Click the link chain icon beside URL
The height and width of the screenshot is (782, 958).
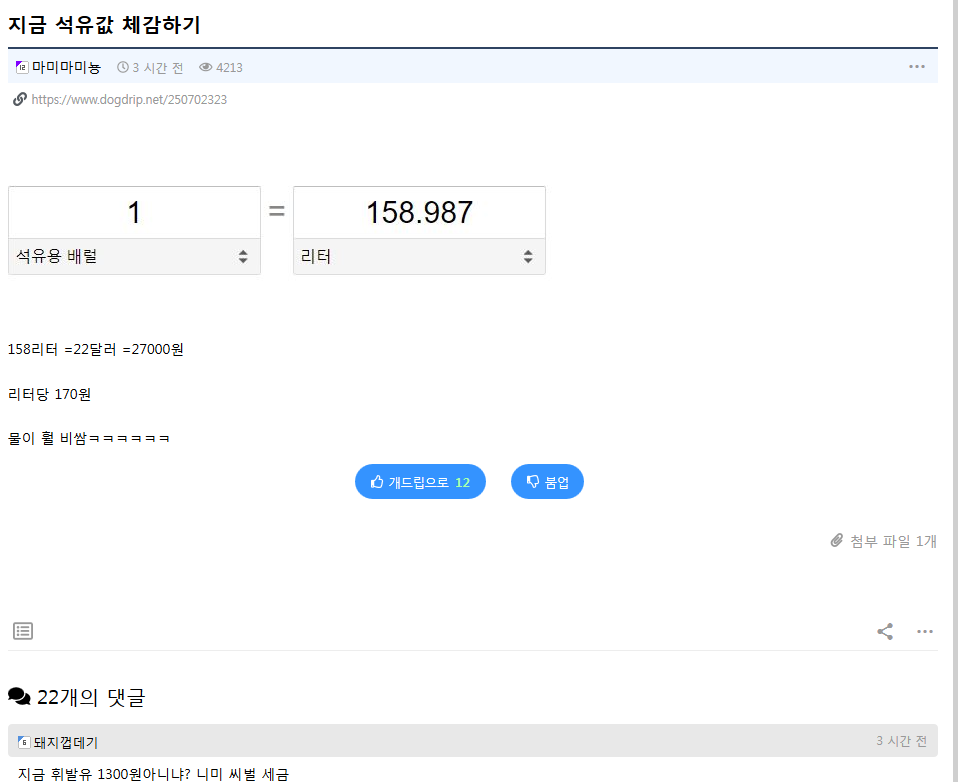coord(19,99)
